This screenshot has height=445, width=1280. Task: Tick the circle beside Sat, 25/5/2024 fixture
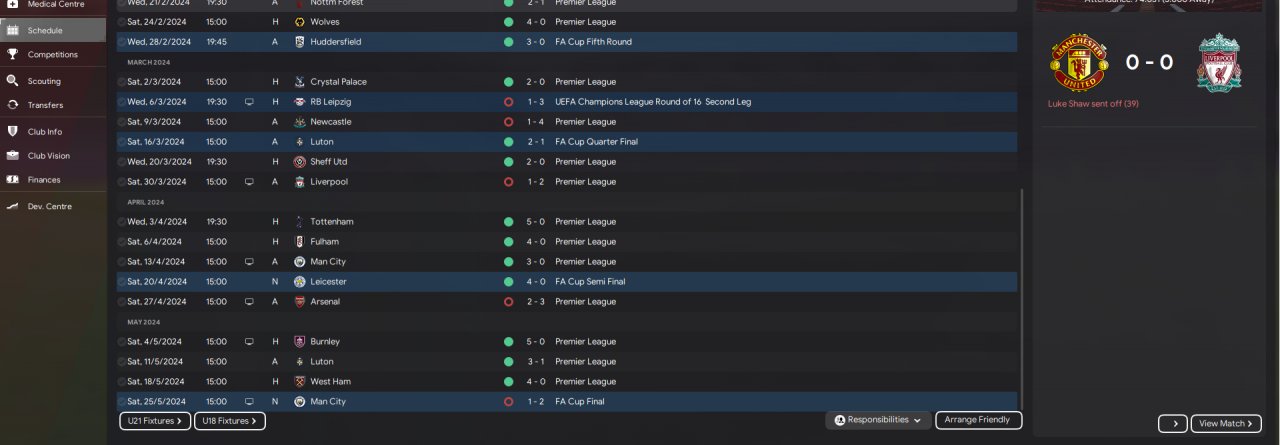(x=122, y=402)
